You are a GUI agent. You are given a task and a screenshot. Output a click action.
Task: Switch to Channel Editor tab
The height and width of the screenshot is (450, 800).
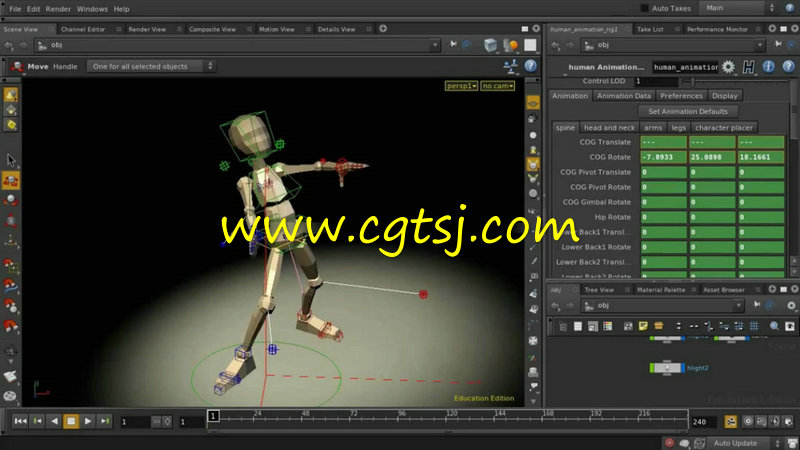click(83, 29)
